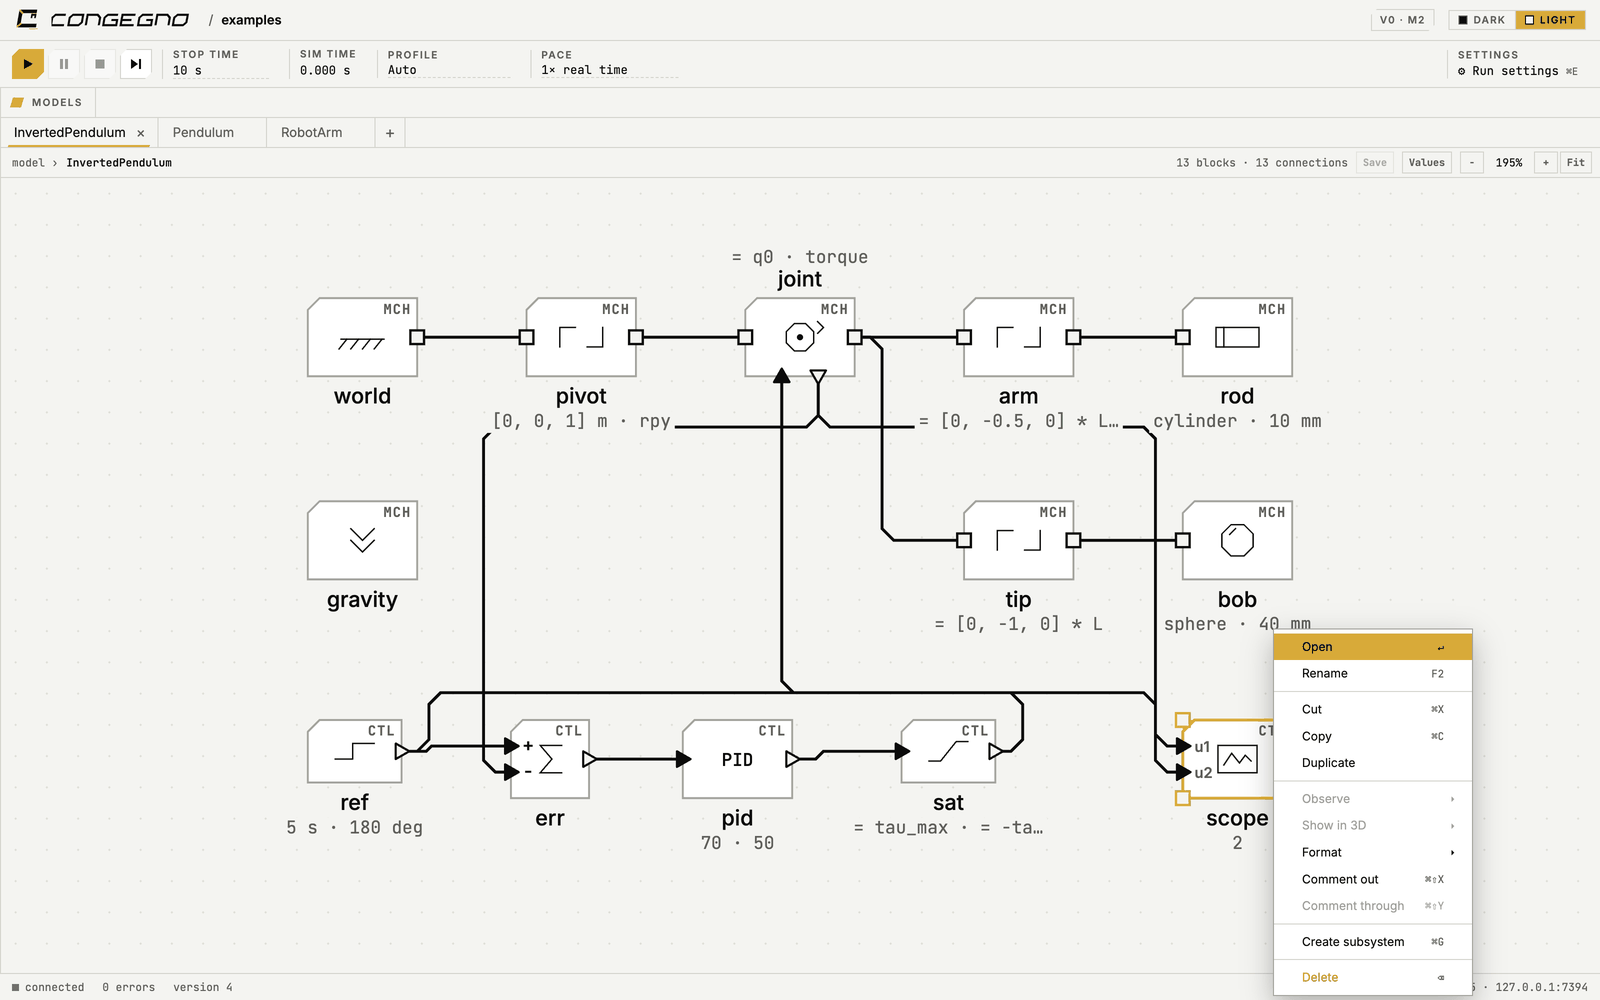Click the rod block input port

[x=1183, y=338]
